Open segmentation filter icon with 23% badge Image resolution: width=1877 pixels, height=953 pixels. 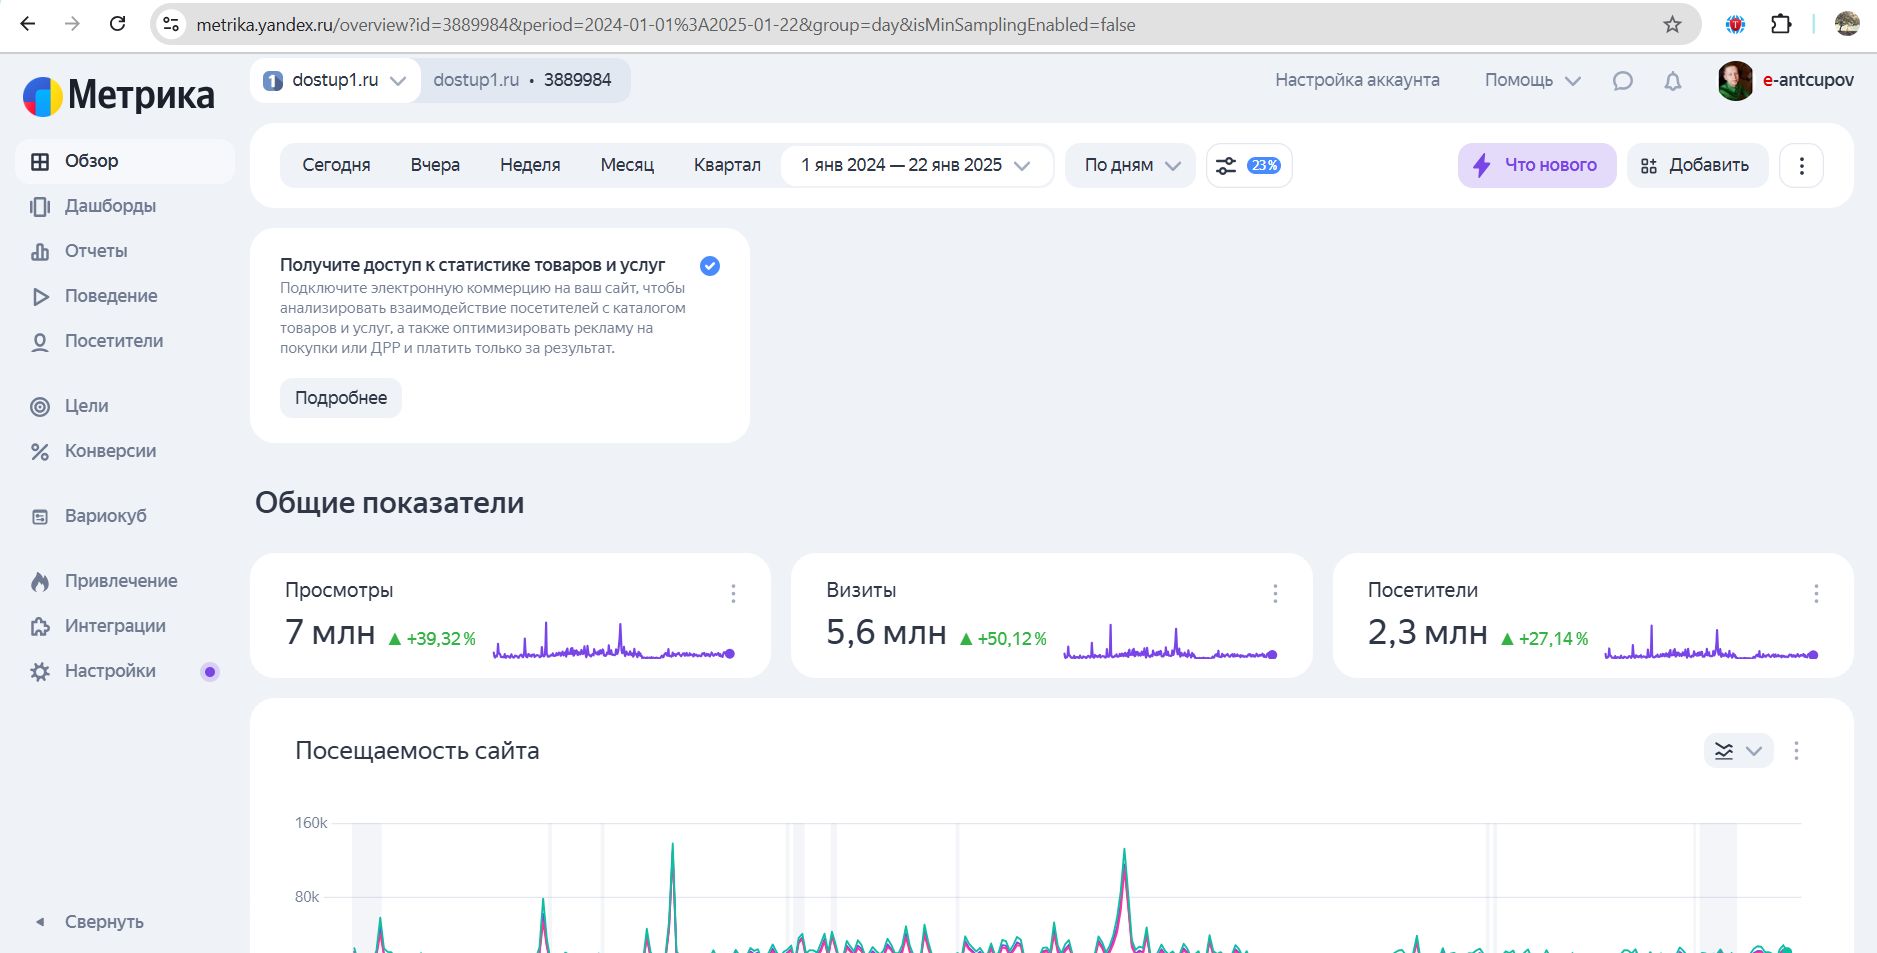click(x=1248, y=166)
